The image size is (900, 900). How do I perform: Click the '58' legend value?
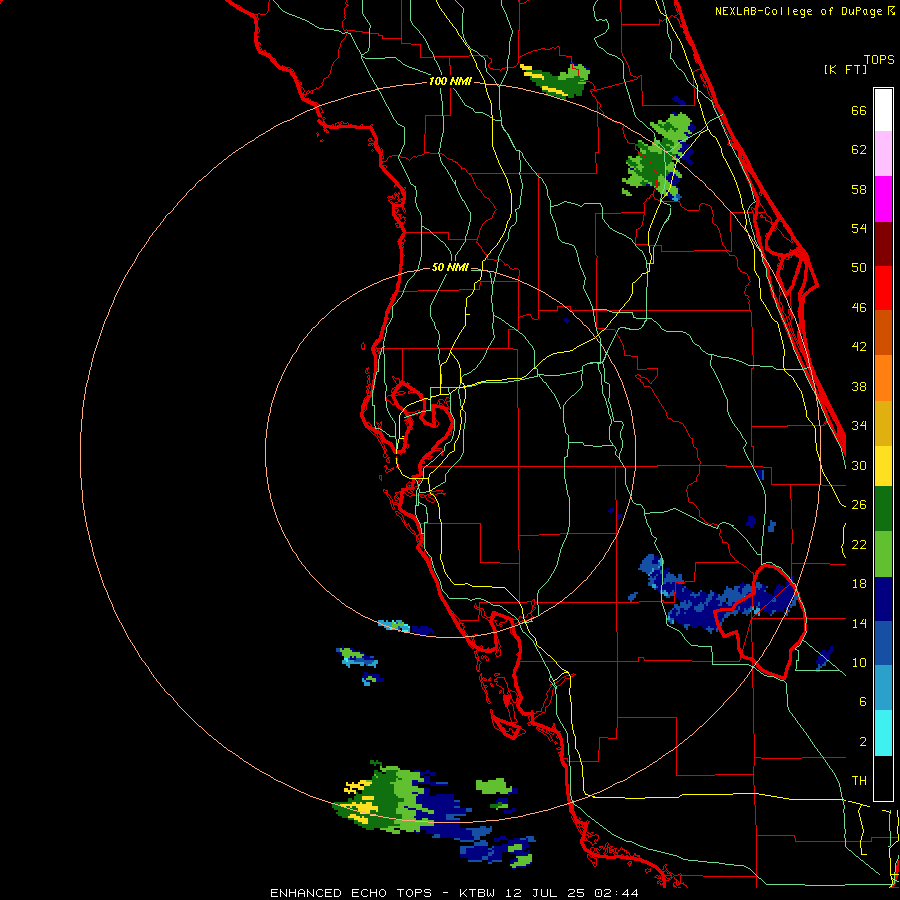point(859,189)
